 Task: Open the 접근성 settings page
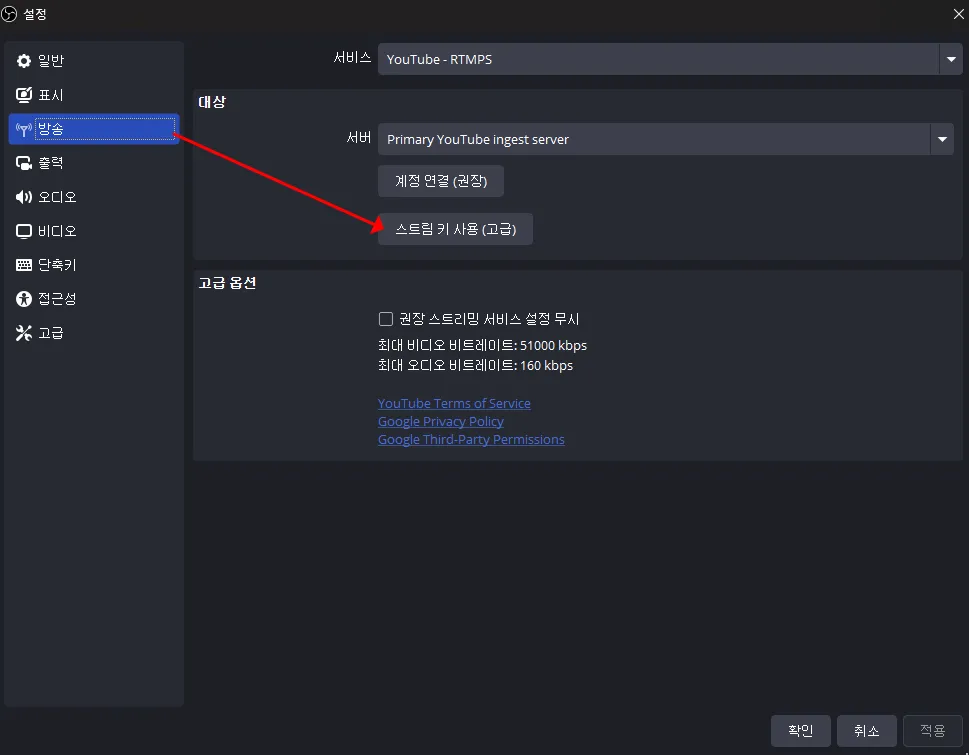[94, 299]
